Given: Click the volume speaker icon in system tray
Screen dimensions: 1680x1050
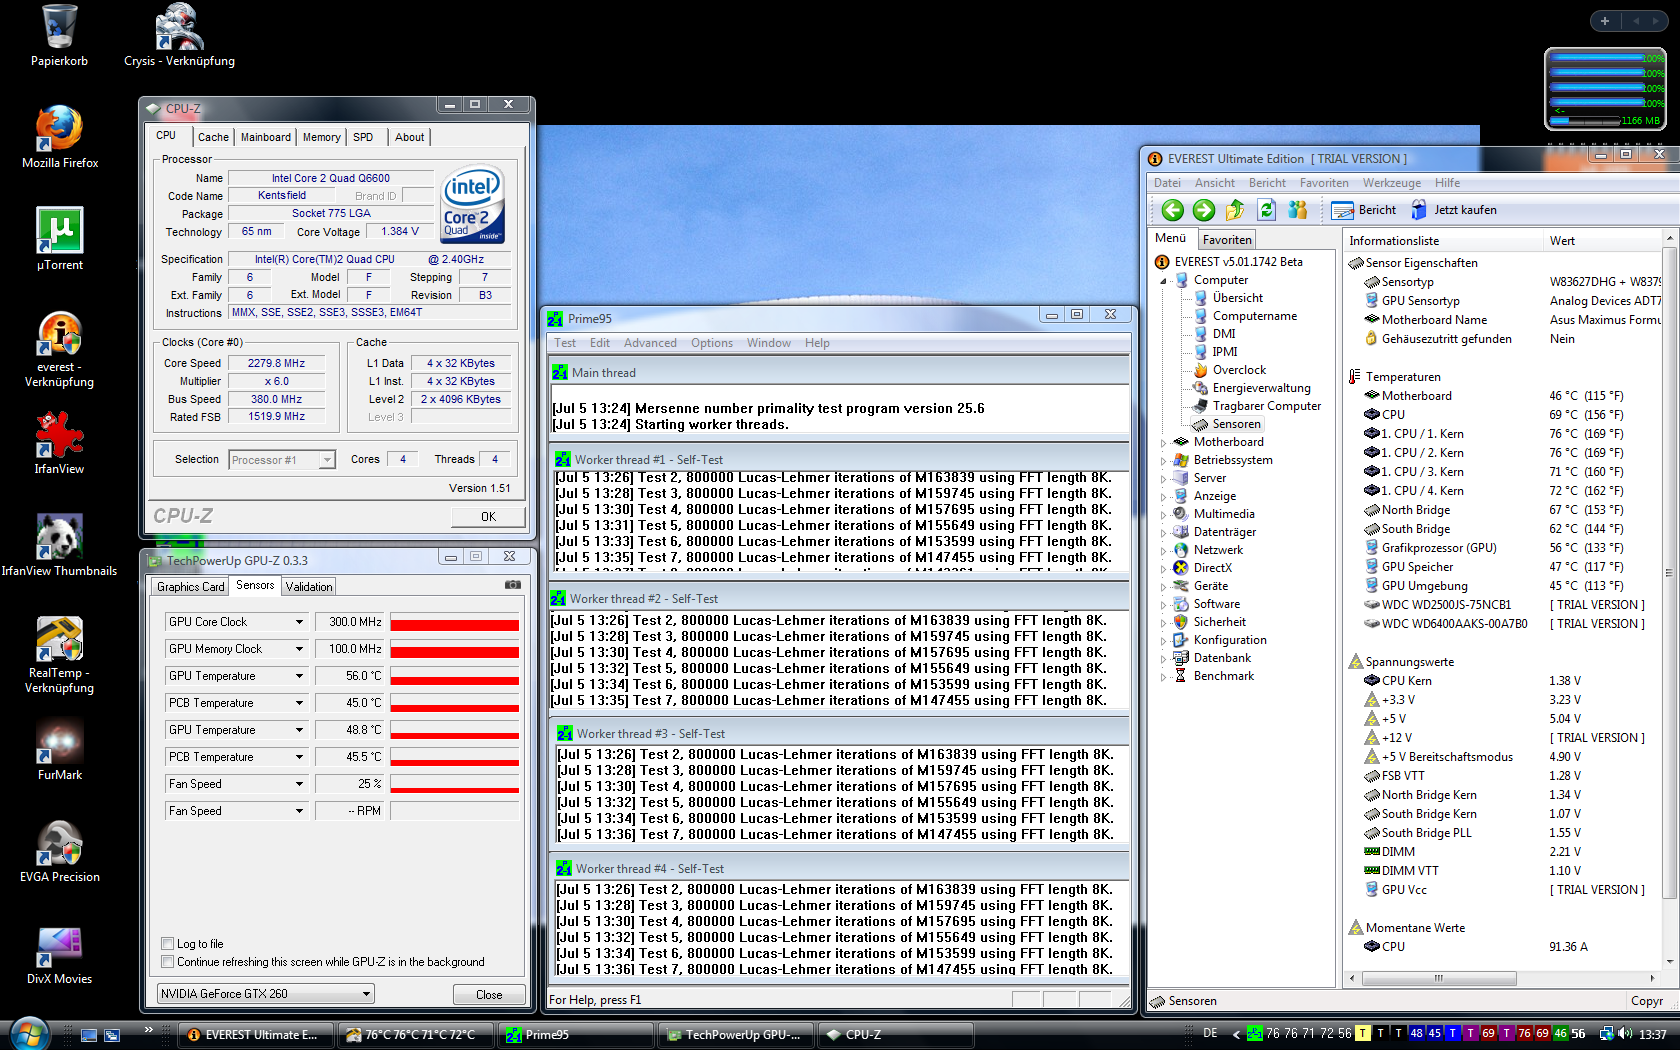Looking at the screenshot, I should [1625, 1034].
